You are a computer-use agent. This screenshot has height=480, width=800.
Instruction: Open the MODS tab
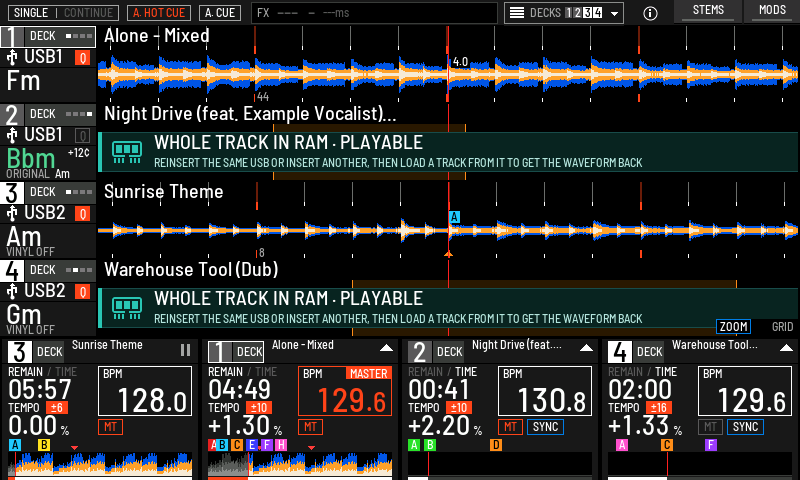click(x=772, y=11)
